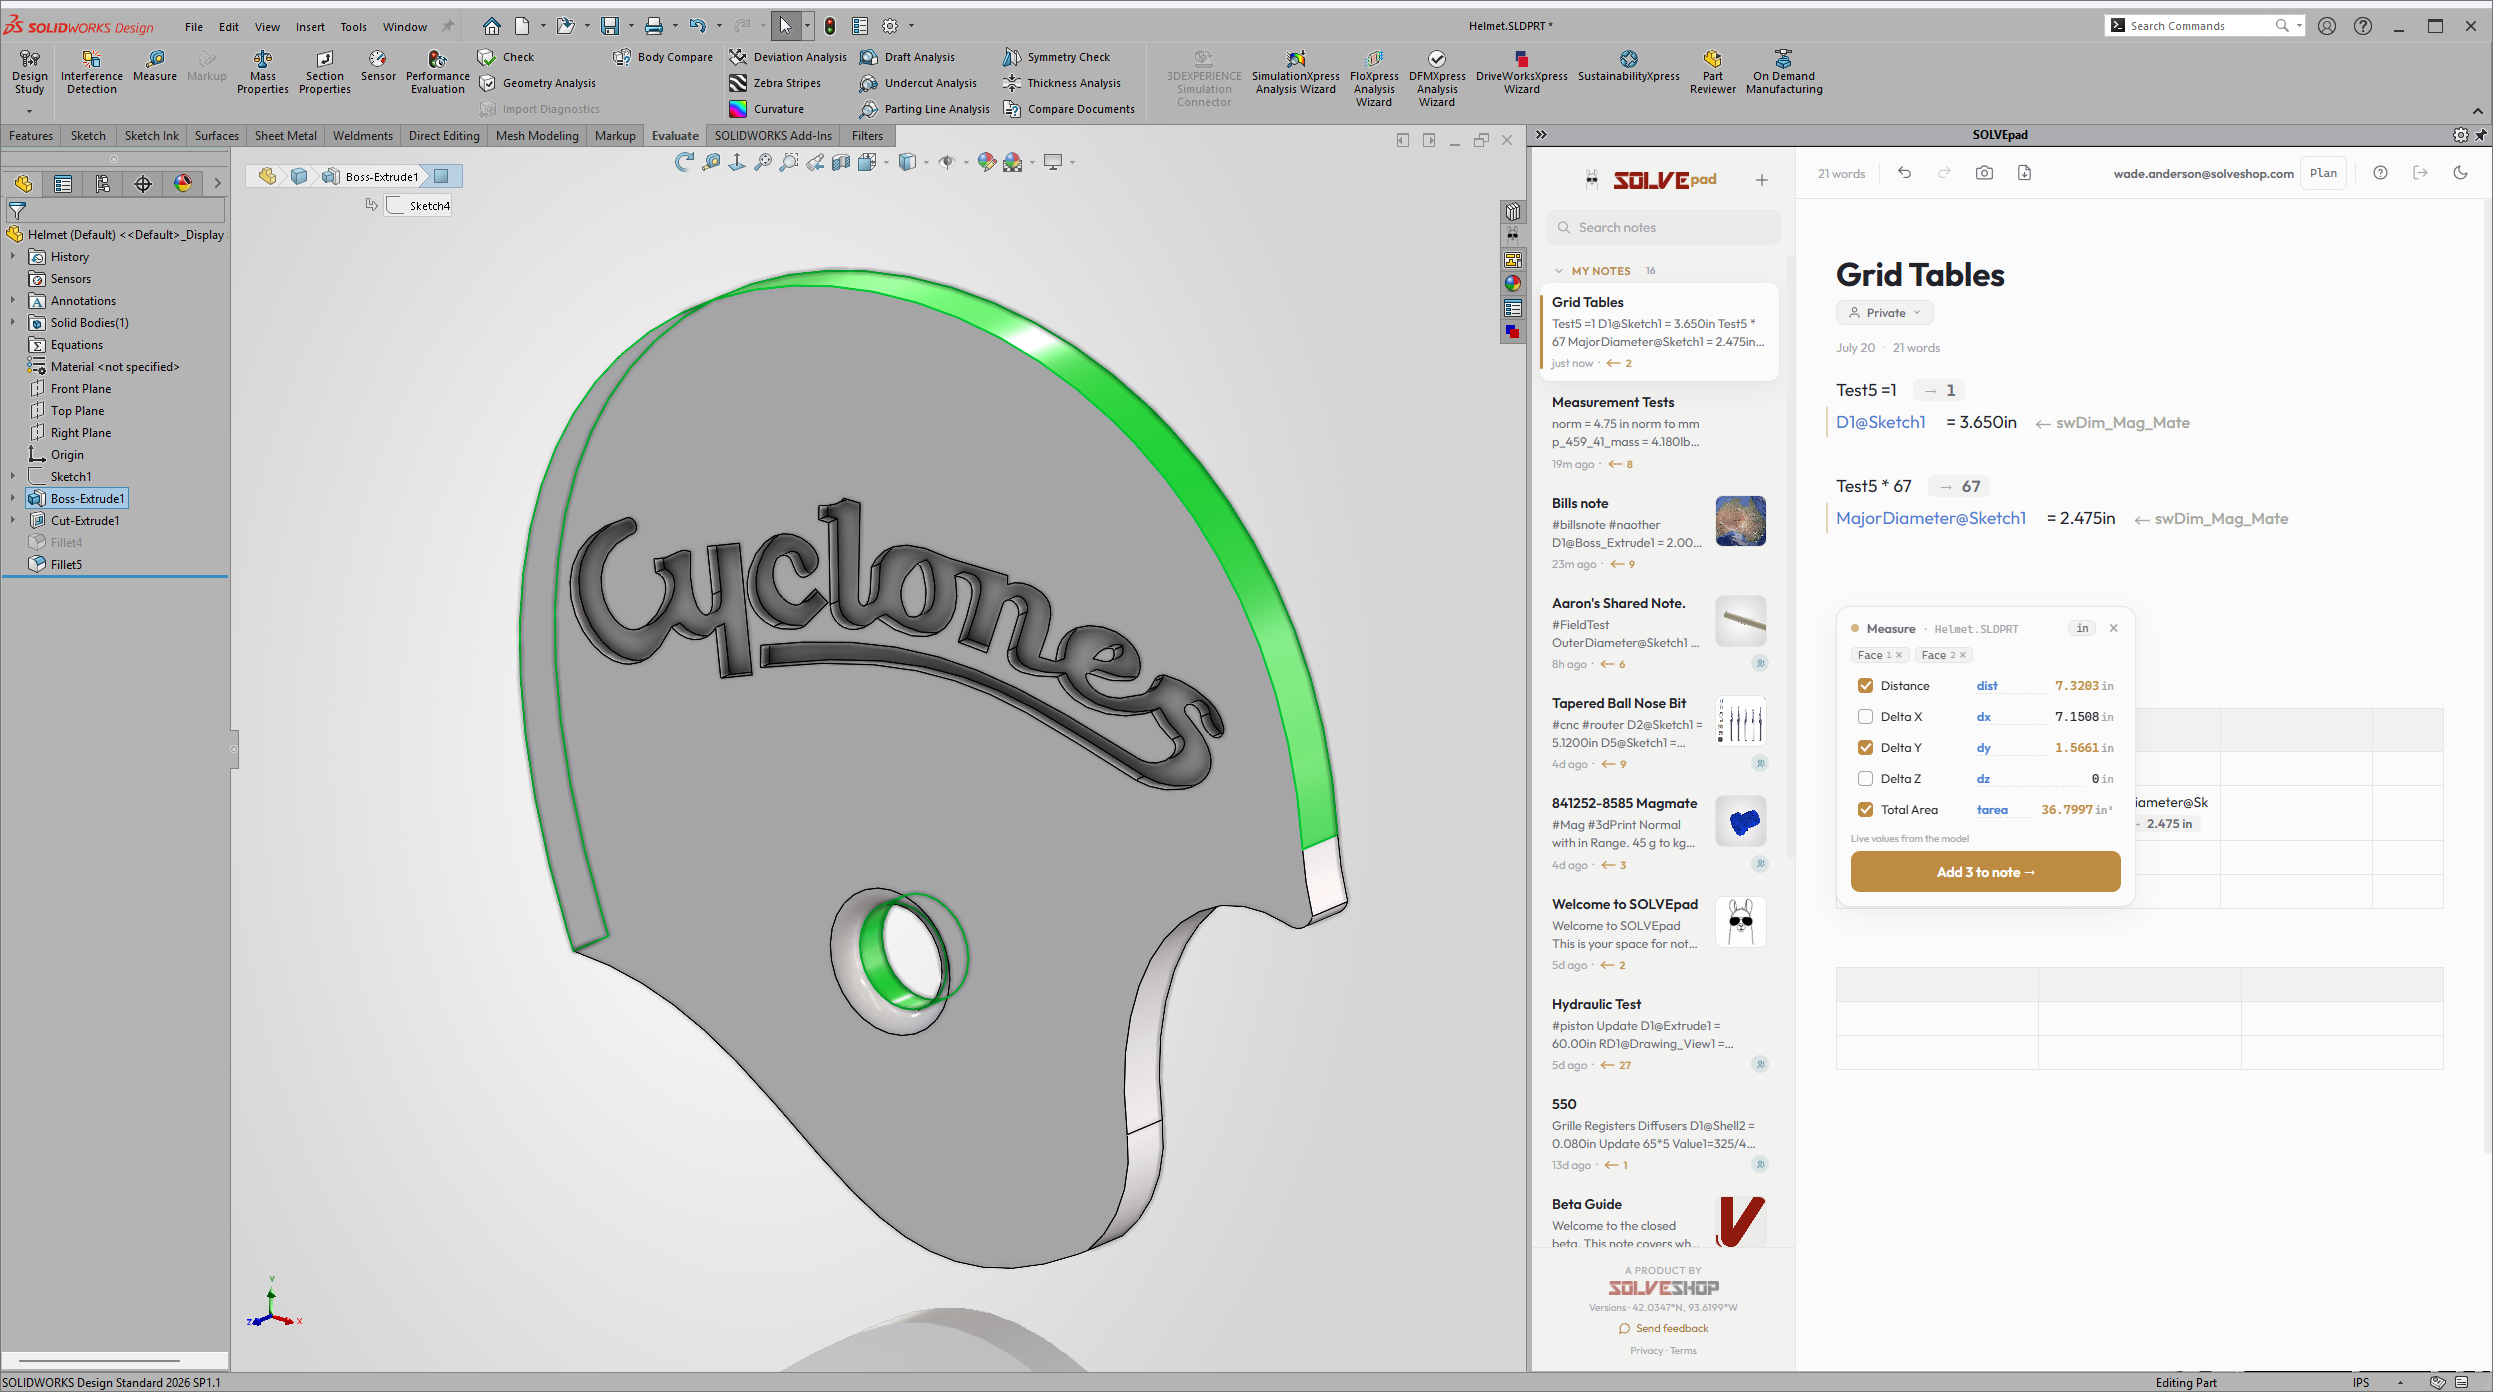The image size is (2493, 1392).
Task: Open Undercut Analysis
Action: (918, 83)
